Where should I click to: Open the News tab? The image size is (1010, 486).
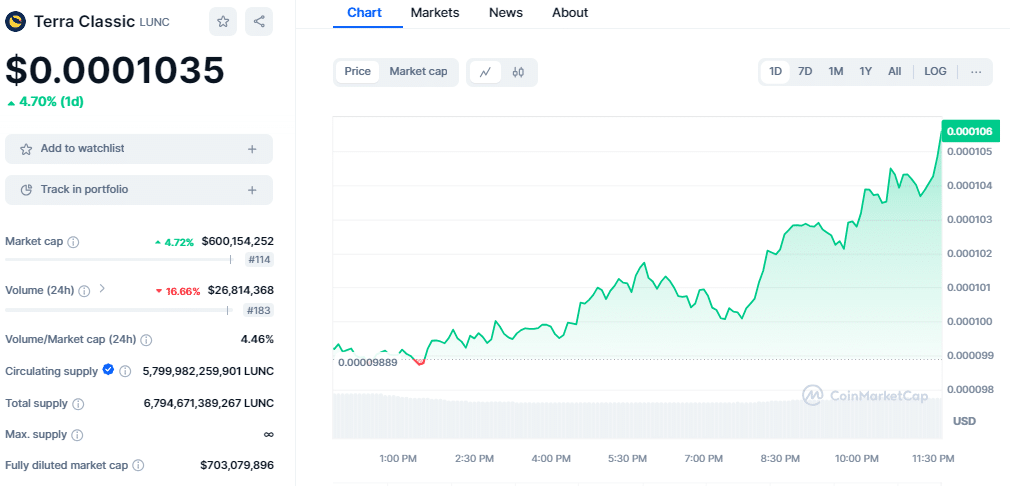506,13
